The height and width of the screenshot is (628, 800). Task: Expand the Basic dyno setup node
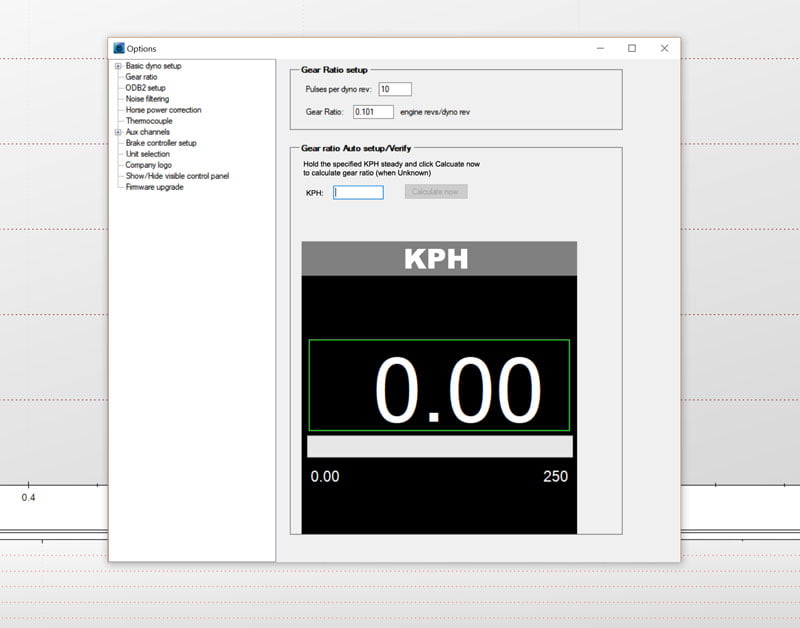118,66
